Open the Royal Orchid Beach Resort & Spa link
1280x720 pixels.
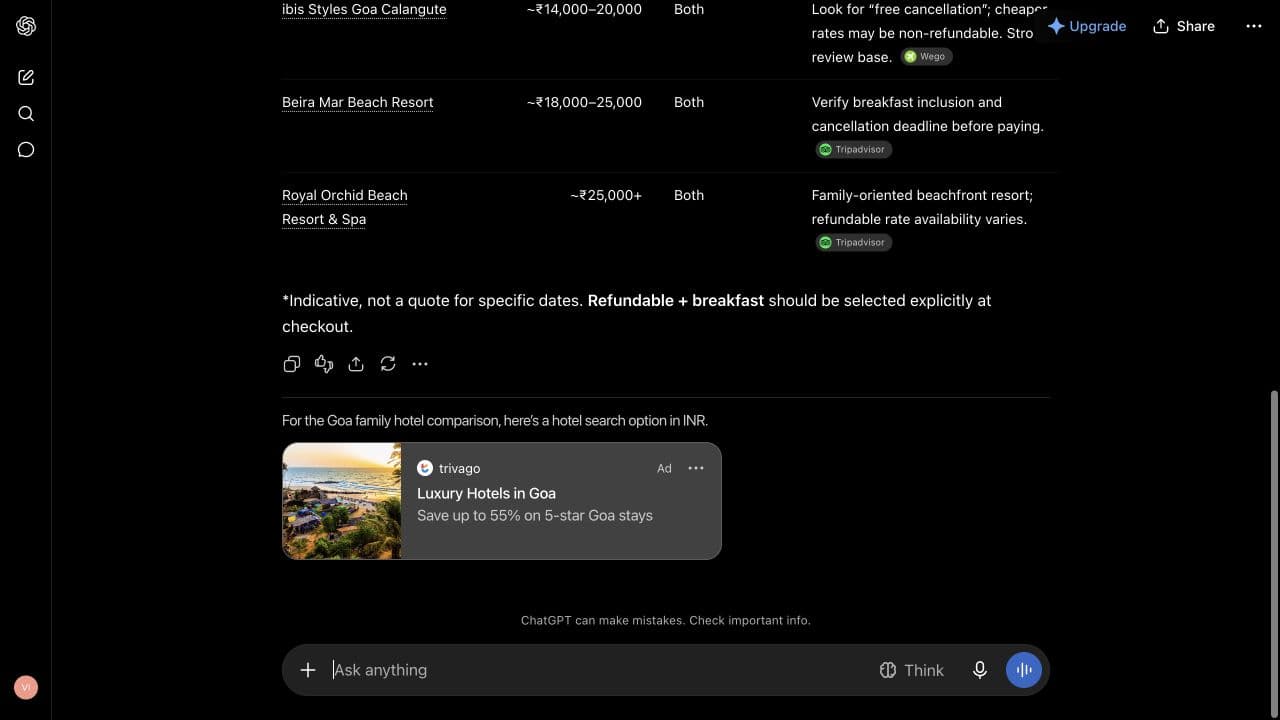[345, 207]
